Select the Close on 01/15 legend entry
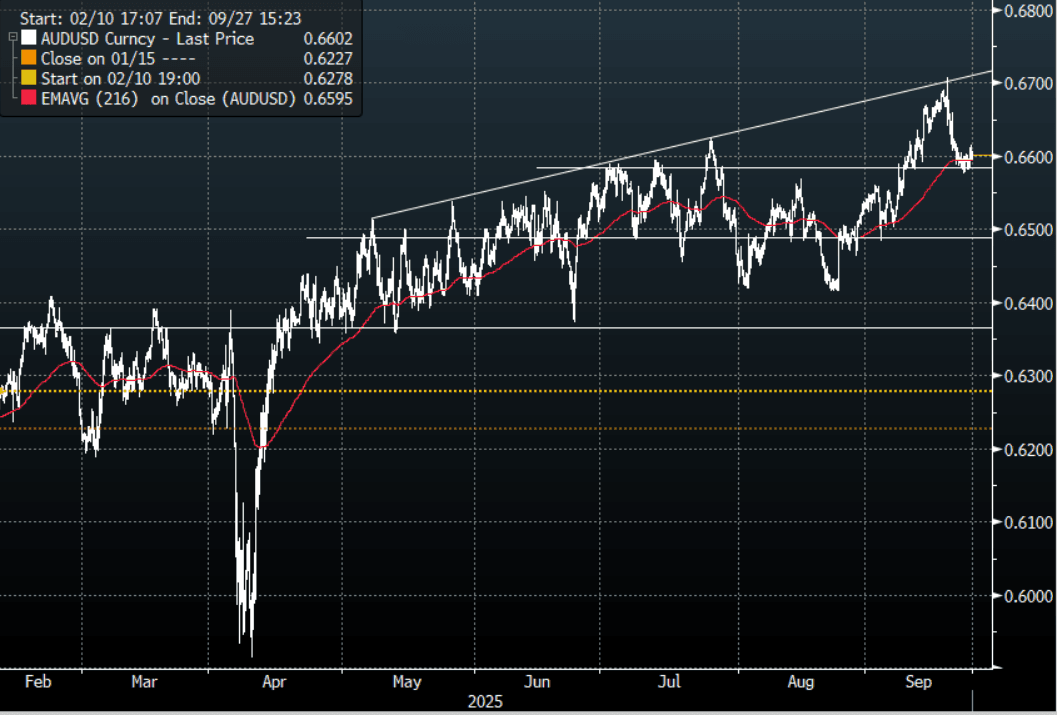The width and height of the screenshot is (1057, 715). [110, 59]
